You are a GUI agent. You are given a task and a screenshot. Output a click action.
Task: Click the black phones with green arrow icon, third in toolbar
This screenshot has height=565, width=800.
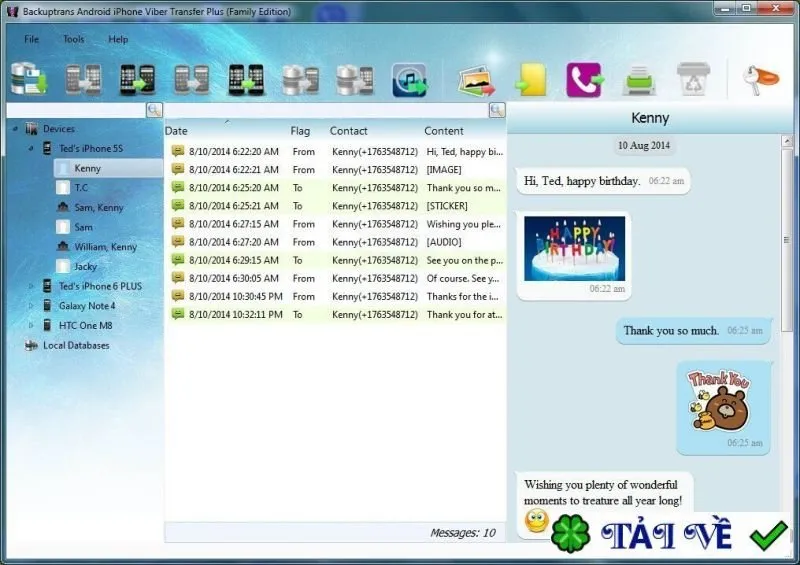tap(137, 79)
